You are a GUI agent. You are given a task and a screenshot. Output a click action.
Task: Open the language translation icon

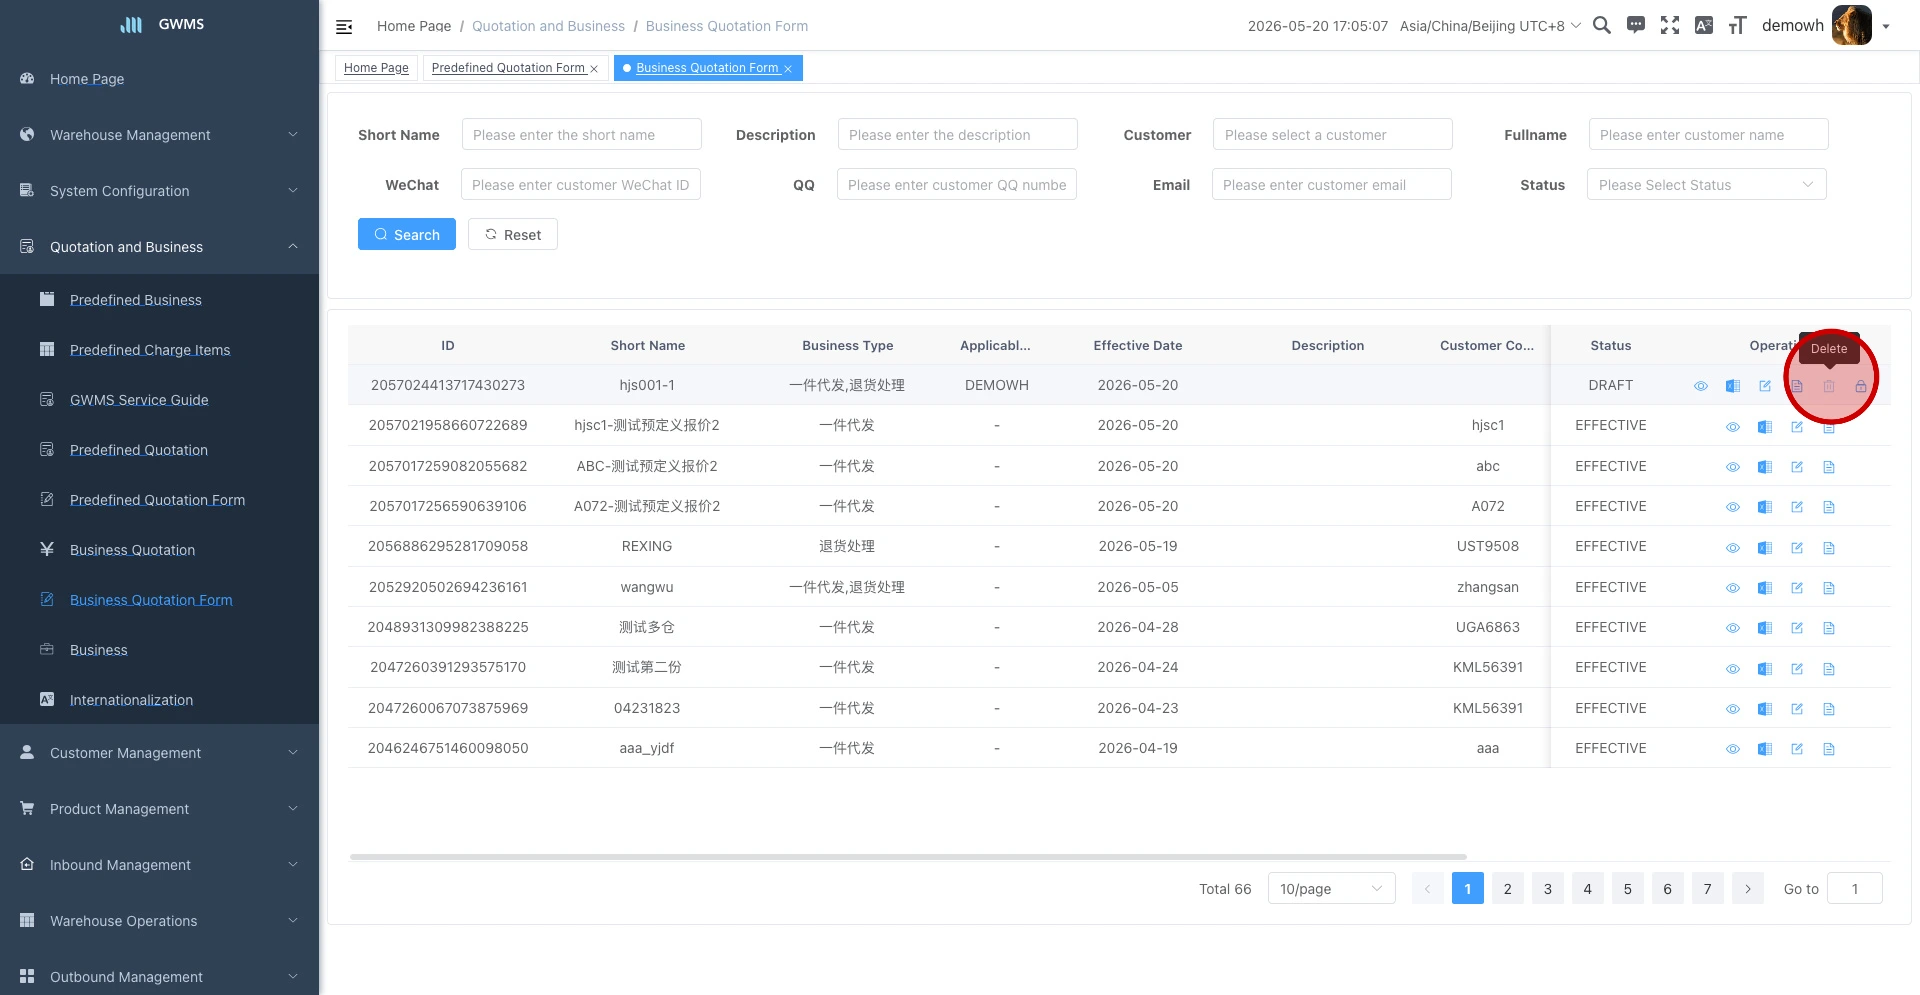(x=1704, y=26)
